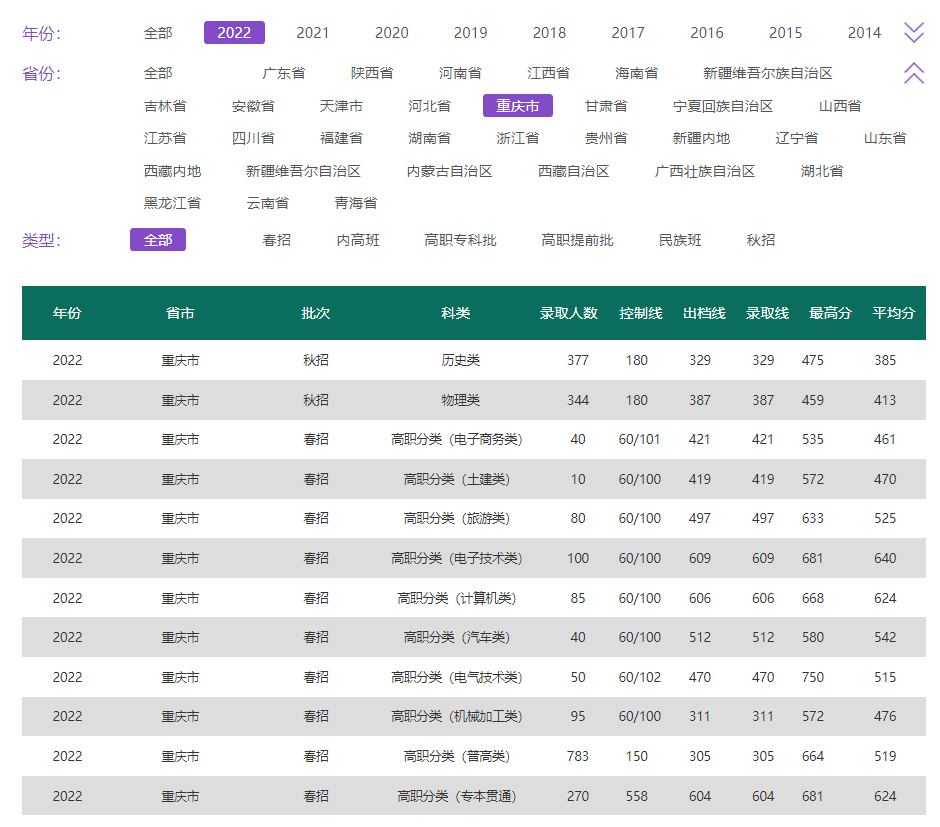Choose province 安徽省
Image resolution: width=940 pixels, height=827 pixels.
coord(253,106)
